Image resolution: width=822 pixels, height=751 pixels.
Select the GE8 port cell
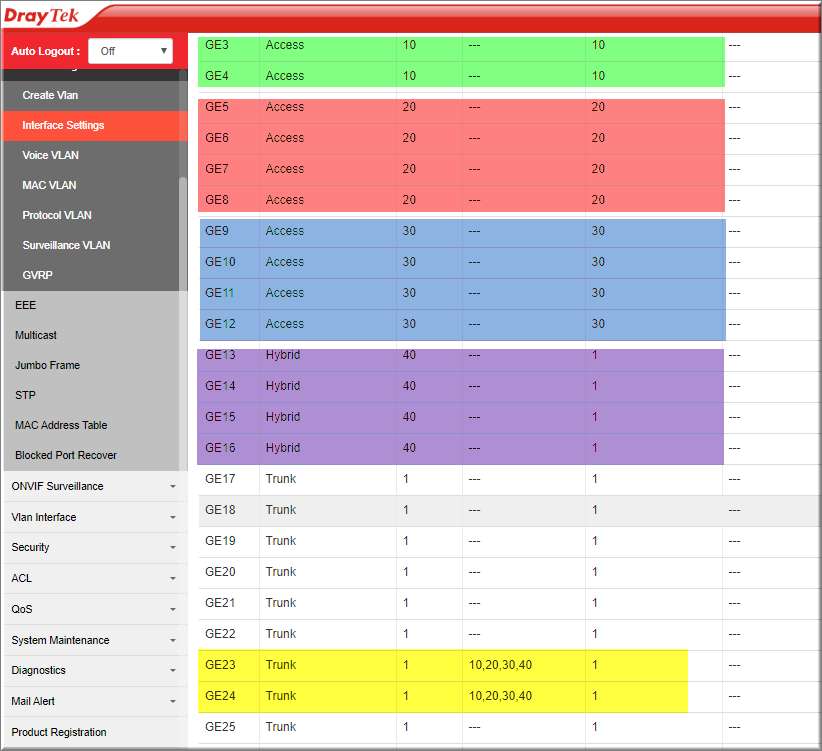point(229,200)
